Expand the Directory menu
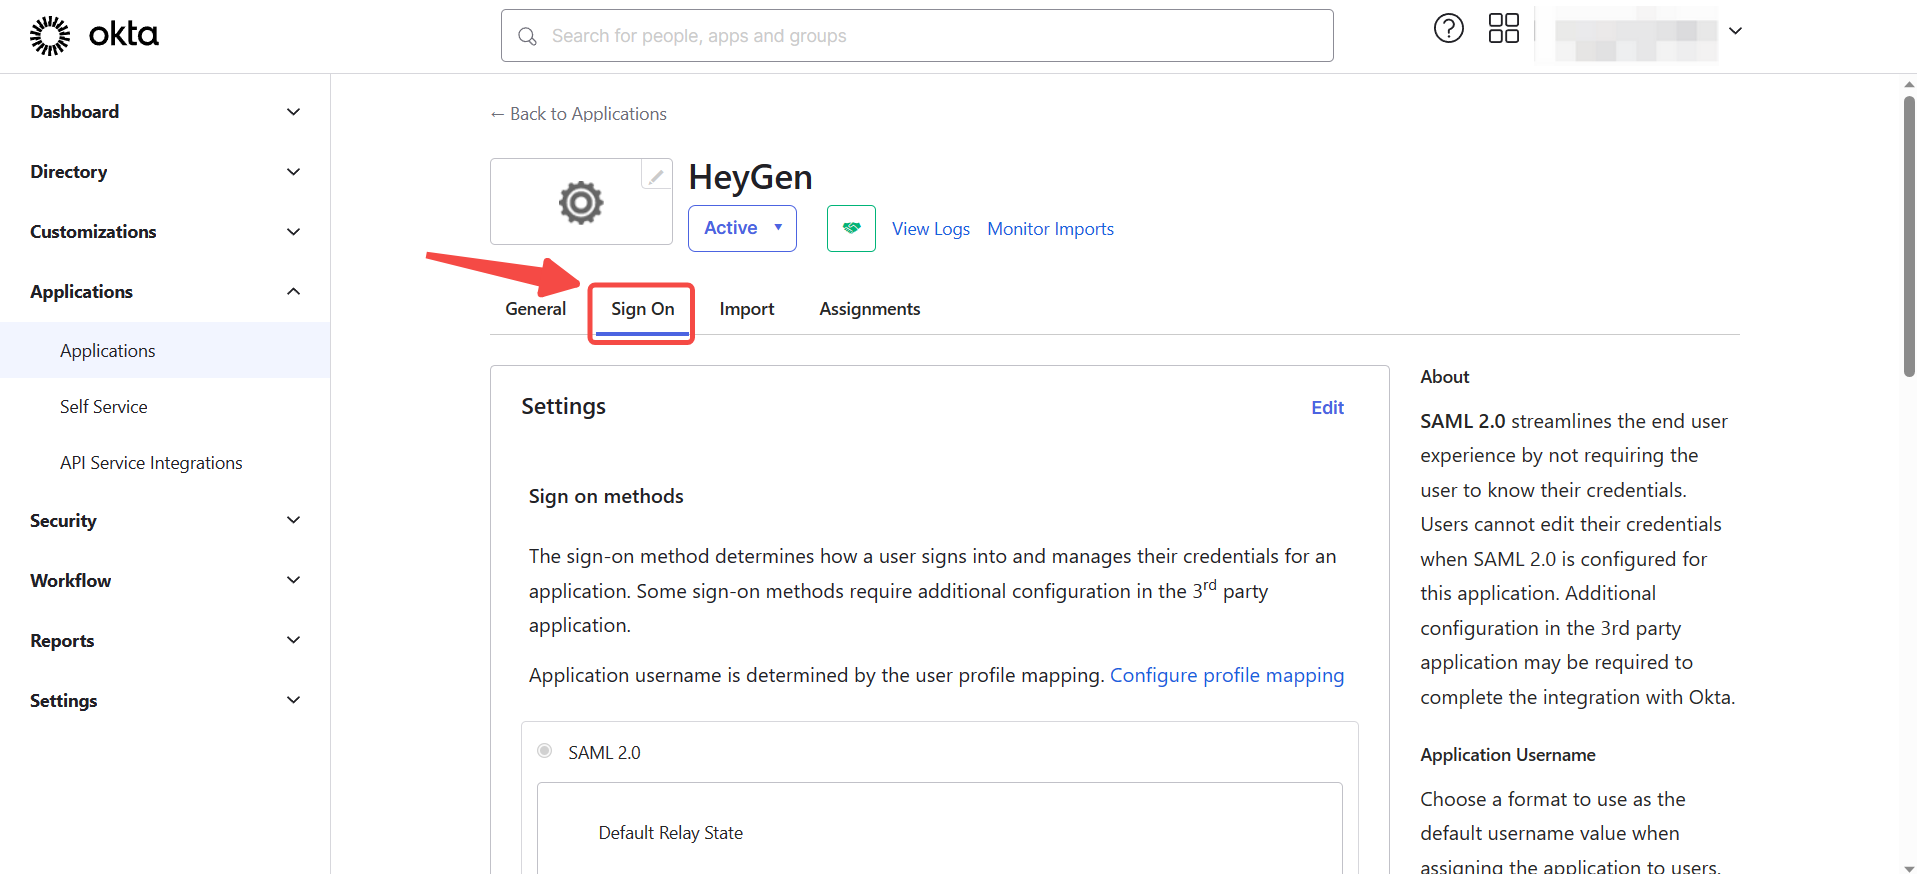Image resolution: width=1917 pixels, height=874 pixels. coord(165,172)
